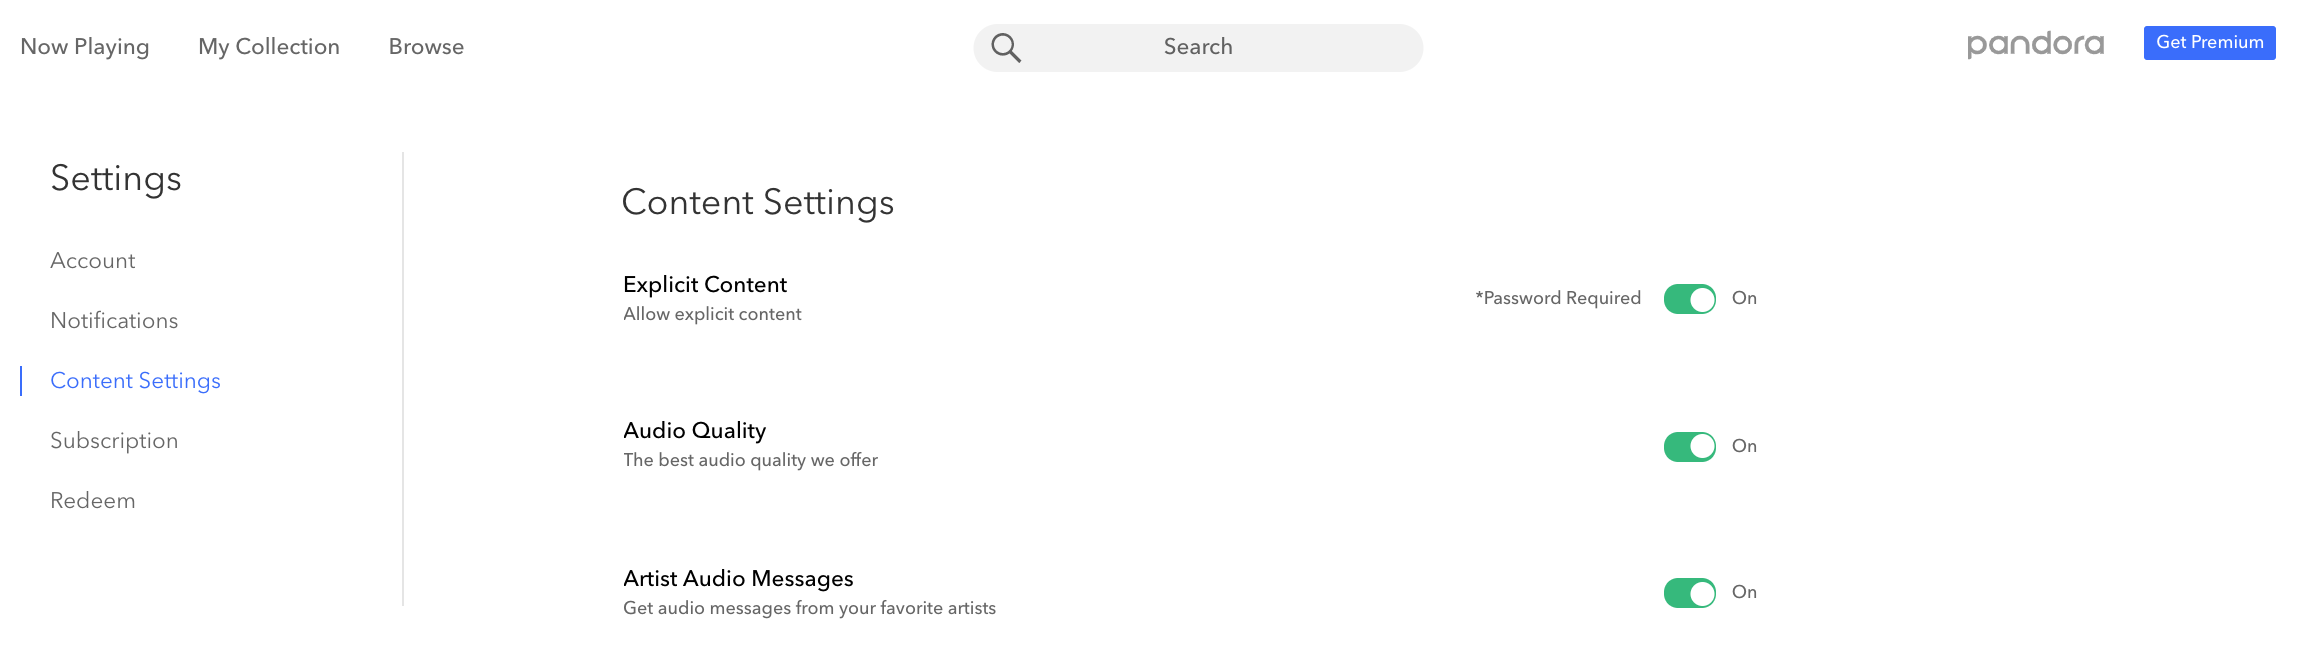Screen dimensions: 2310x672
Task: Turn off Artist Audio Messages
Action: pos(1690,592)
